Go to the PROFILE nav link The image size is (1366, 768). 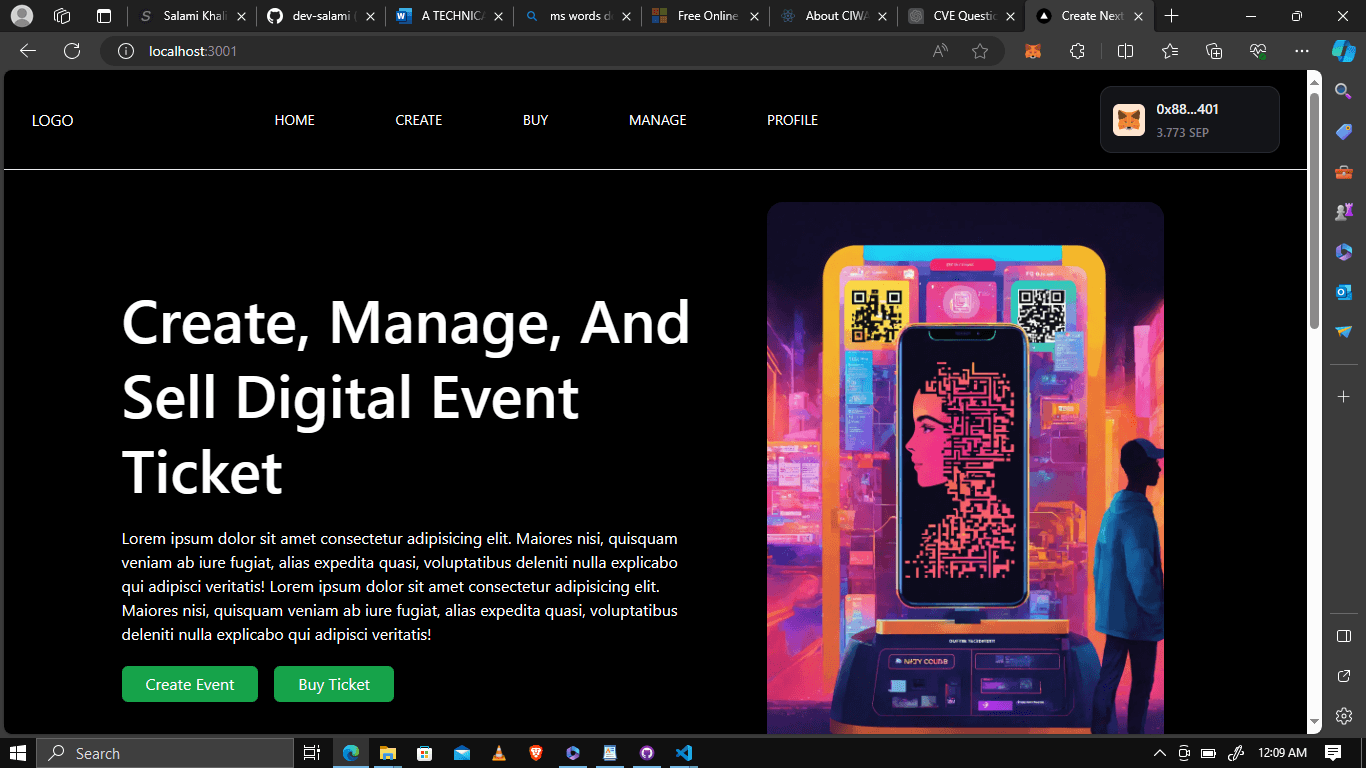pos(793,120)
